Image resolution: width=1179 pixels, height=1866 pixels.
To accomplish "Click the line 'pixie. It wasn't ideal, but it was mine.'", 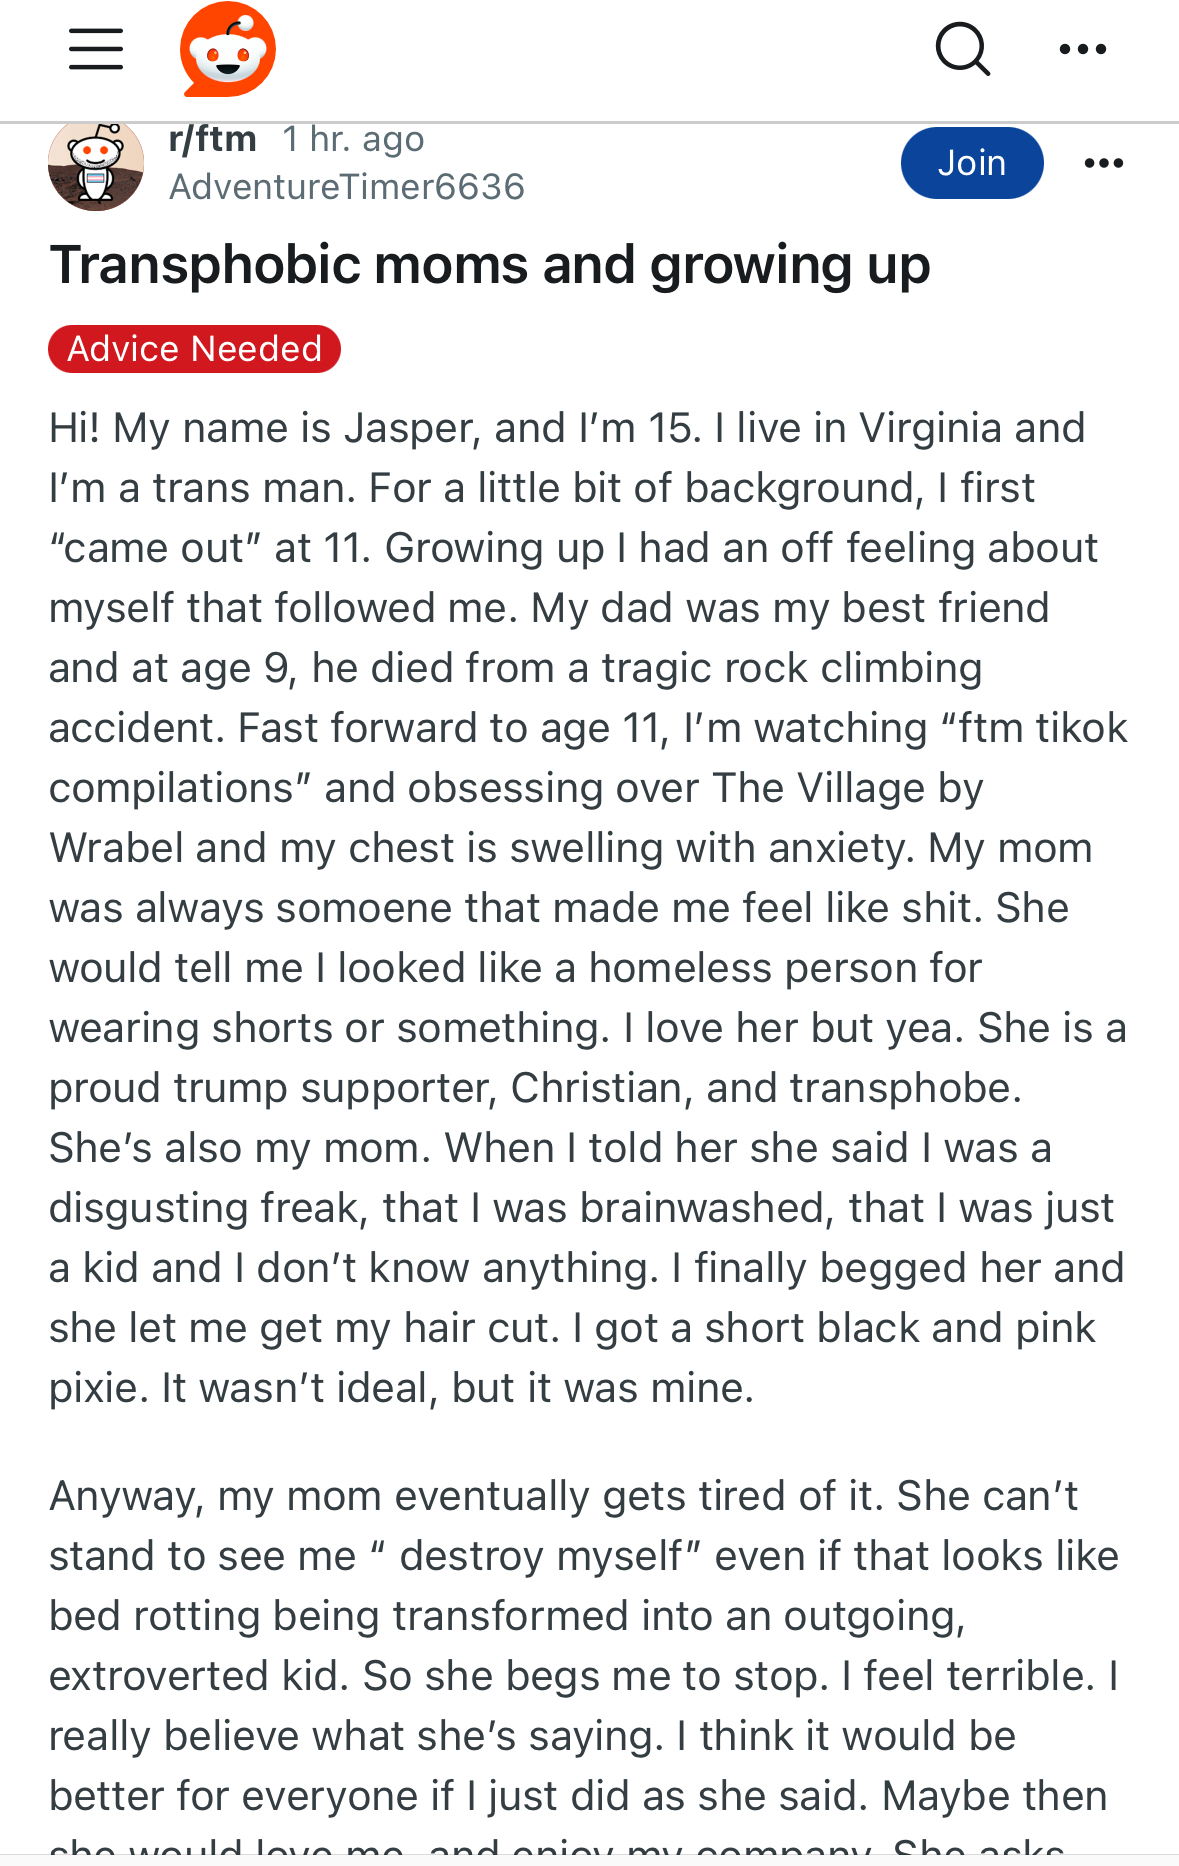I will 401,1388.
